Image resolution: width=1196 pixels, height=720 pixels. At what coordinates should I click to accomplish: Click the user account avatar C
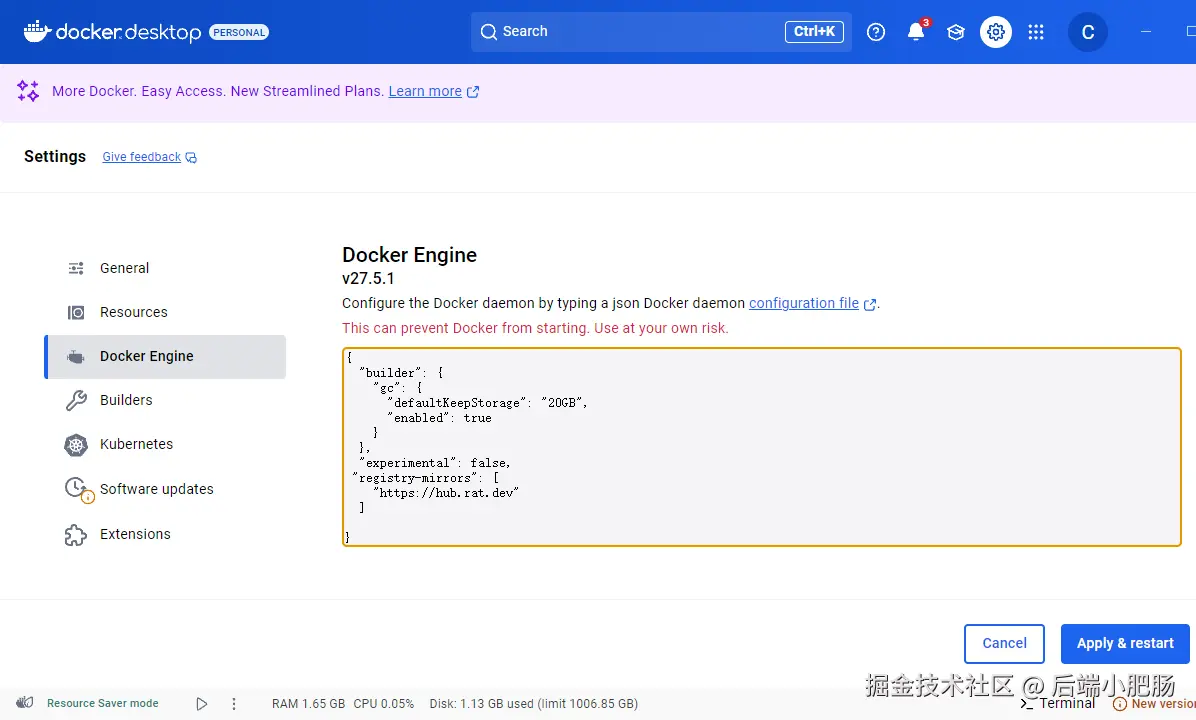[x=1088, y=32]
